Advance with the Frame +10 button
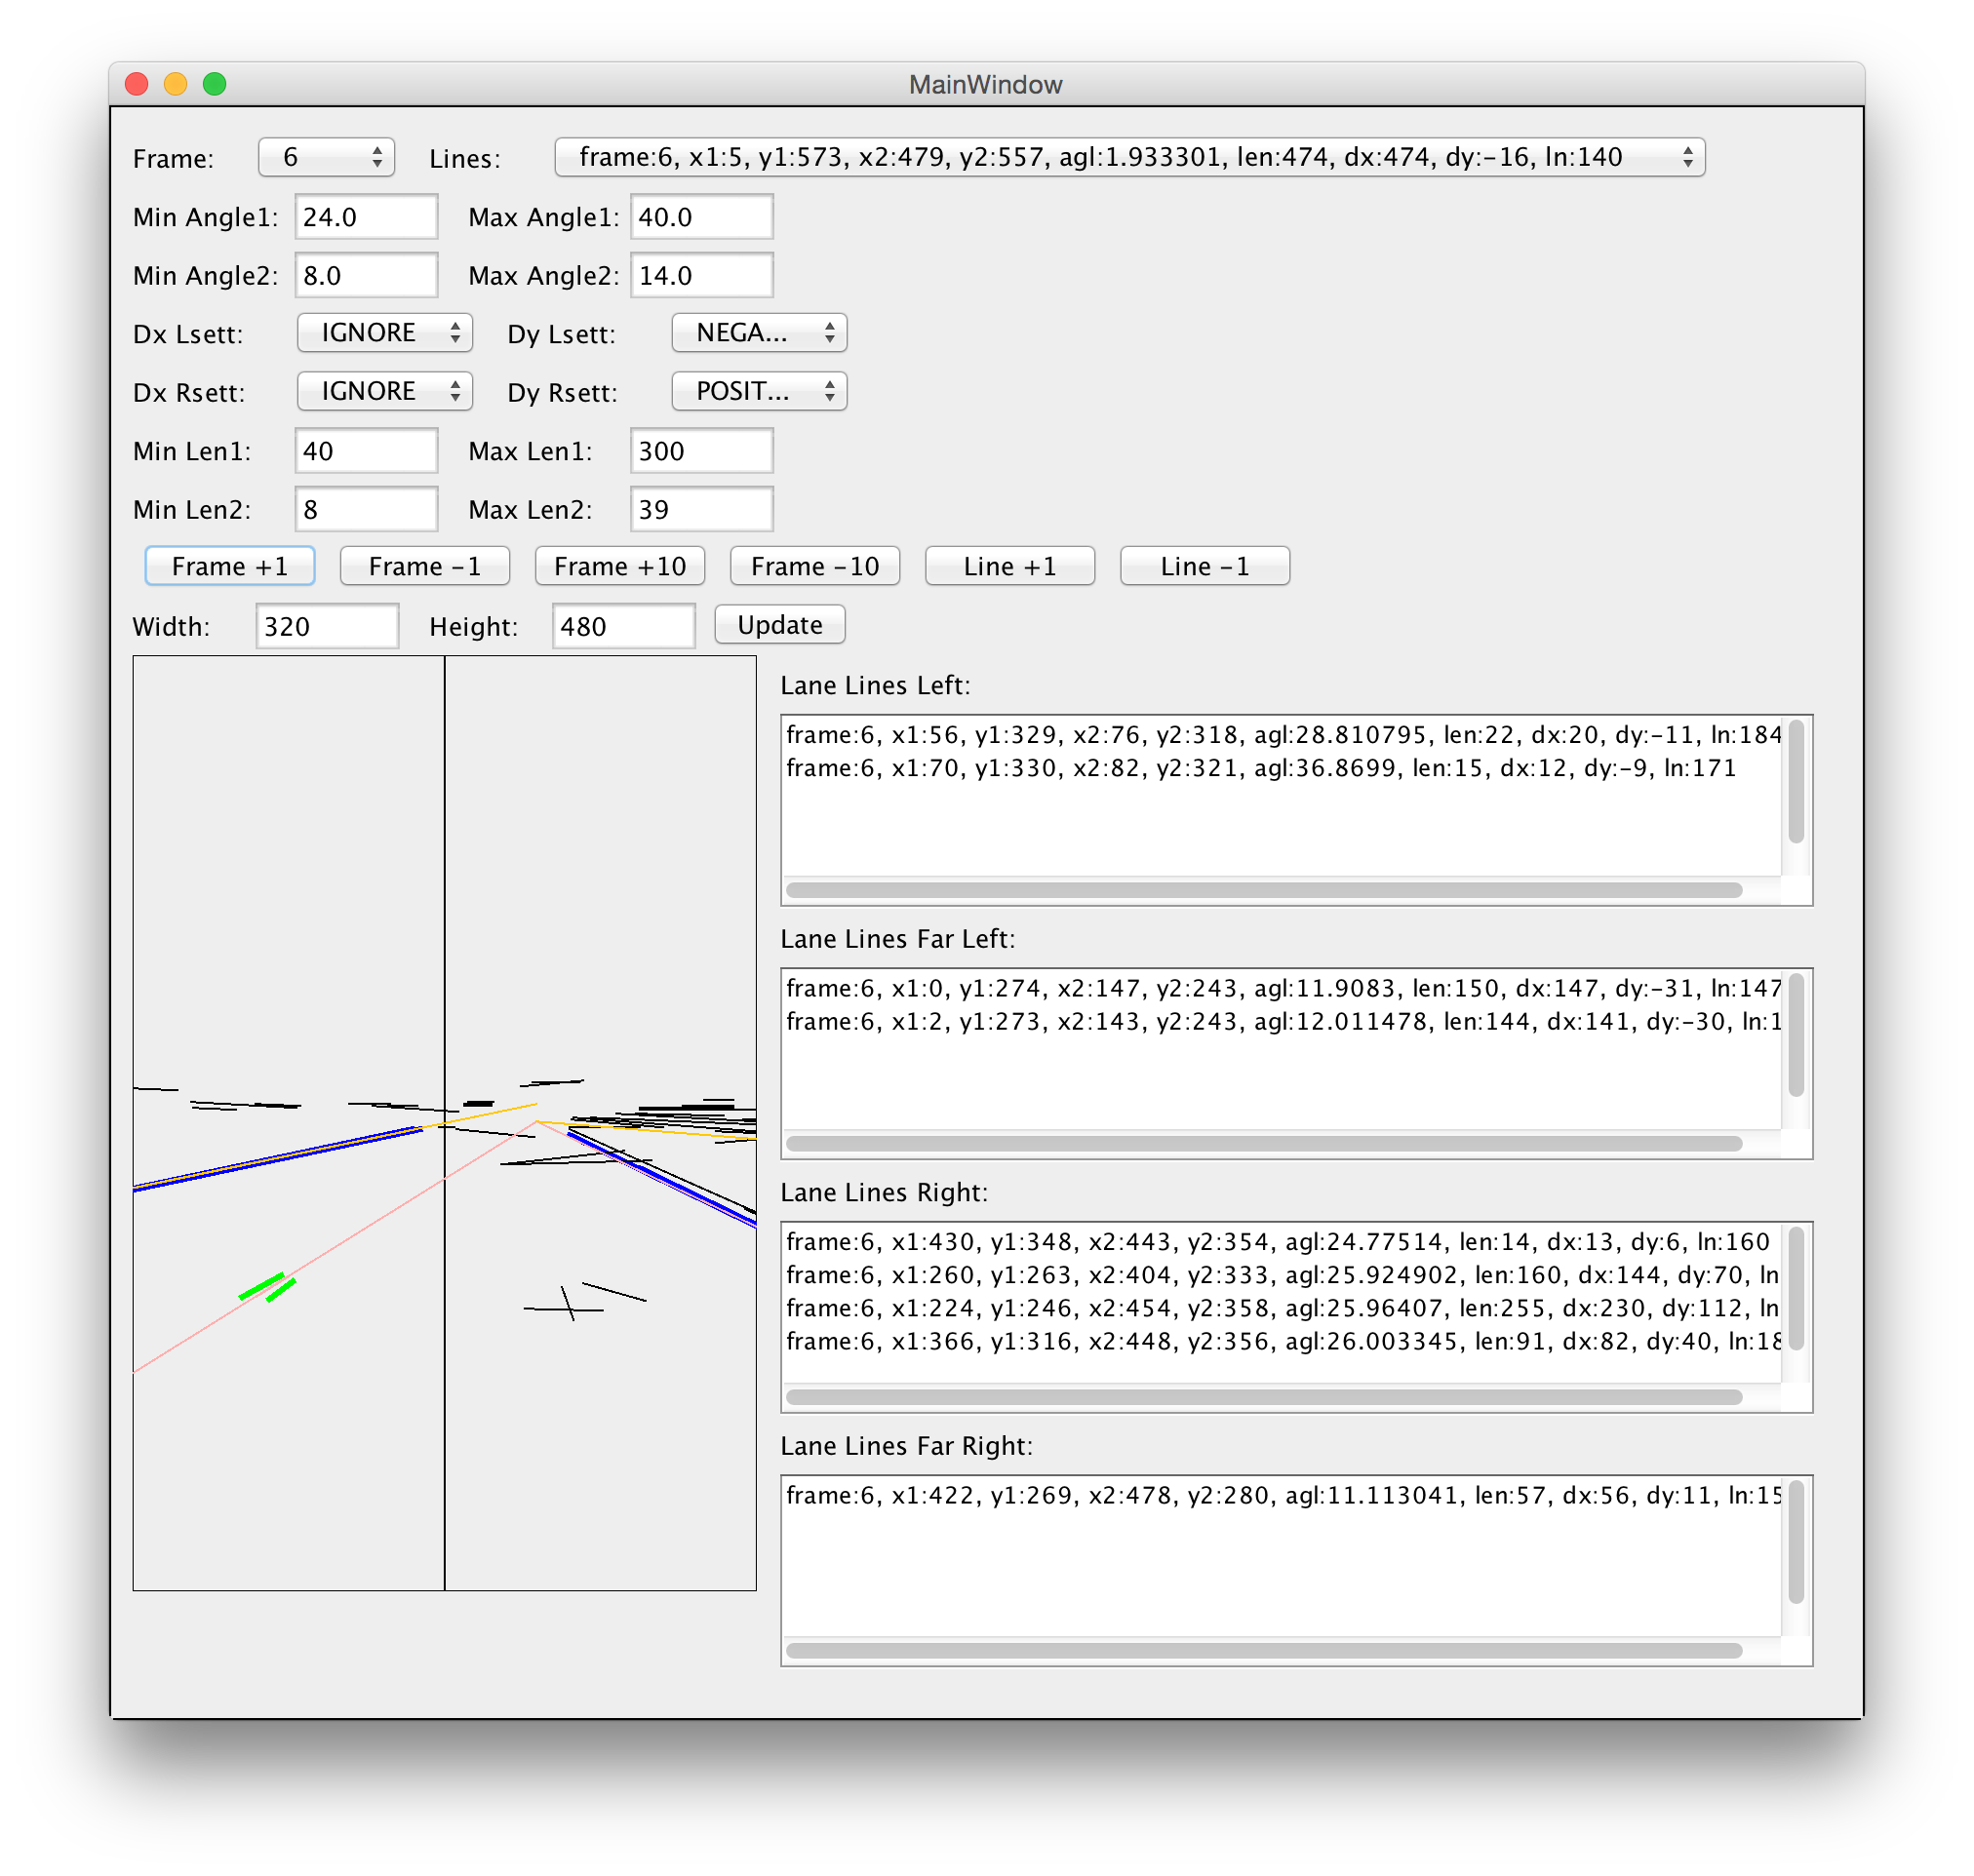 [620, 567]
